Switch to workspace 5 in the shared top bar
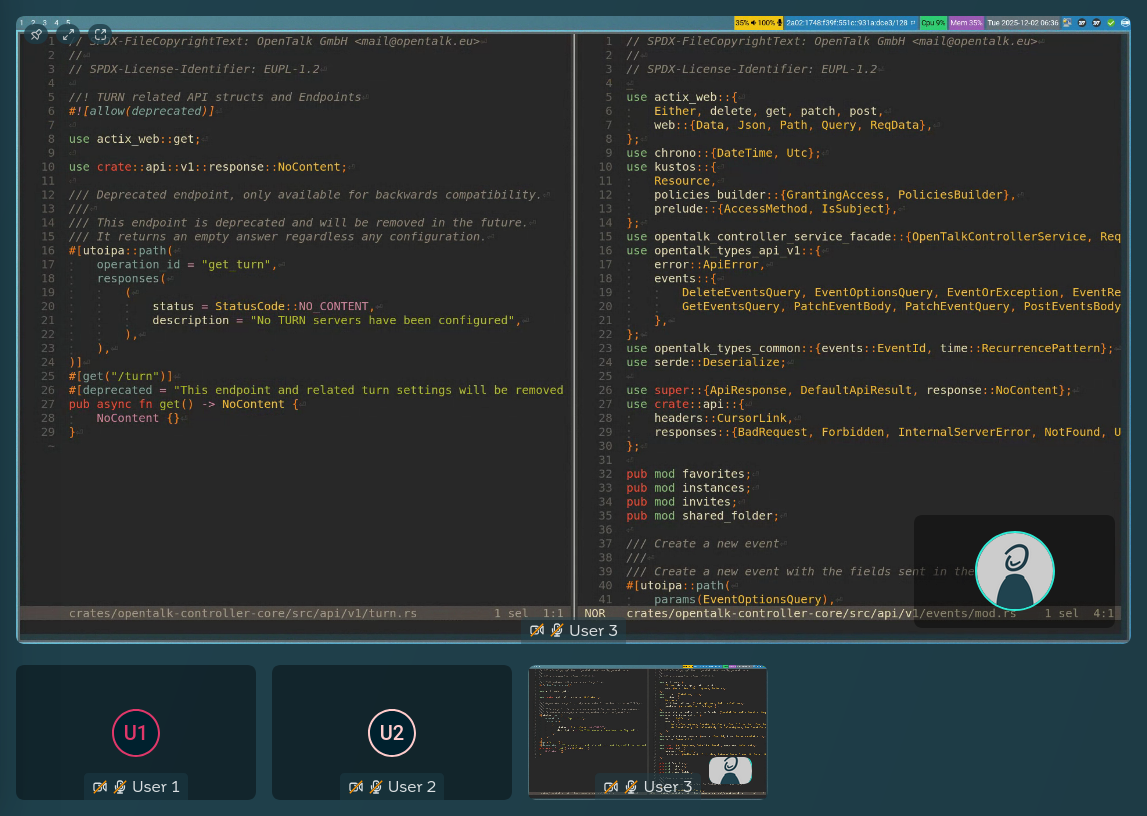The width and height of the screenshot is (1147, 816). tap(67, 22)
